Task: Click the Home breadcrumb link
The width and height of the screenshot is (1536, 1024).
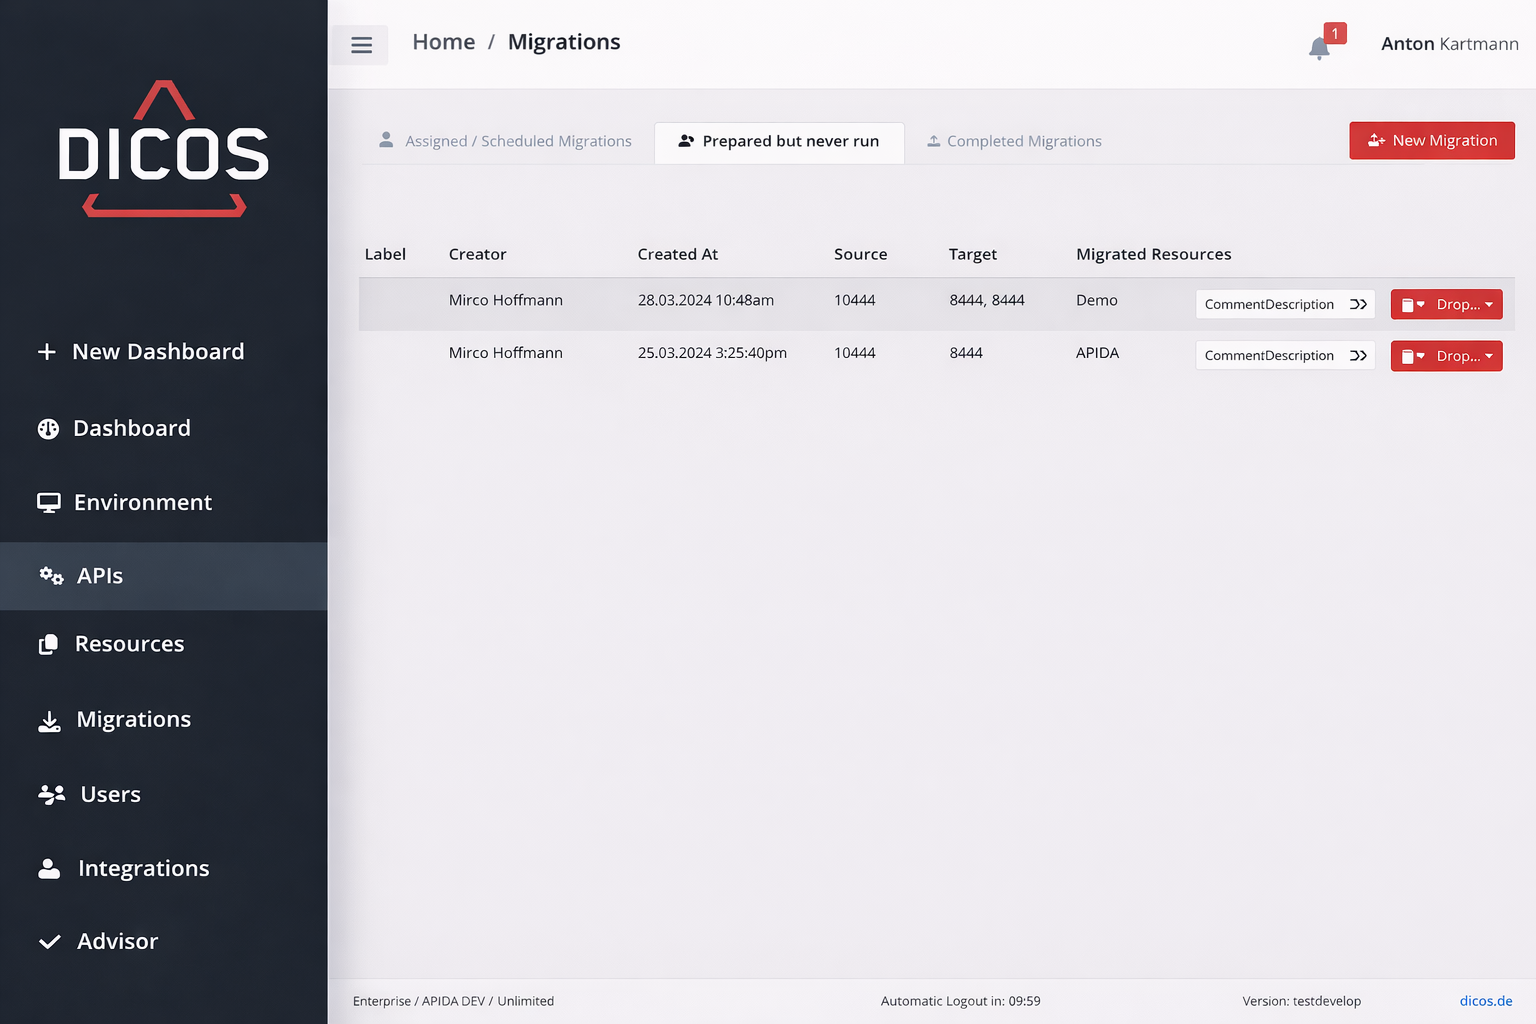Action: click(443, 42)
